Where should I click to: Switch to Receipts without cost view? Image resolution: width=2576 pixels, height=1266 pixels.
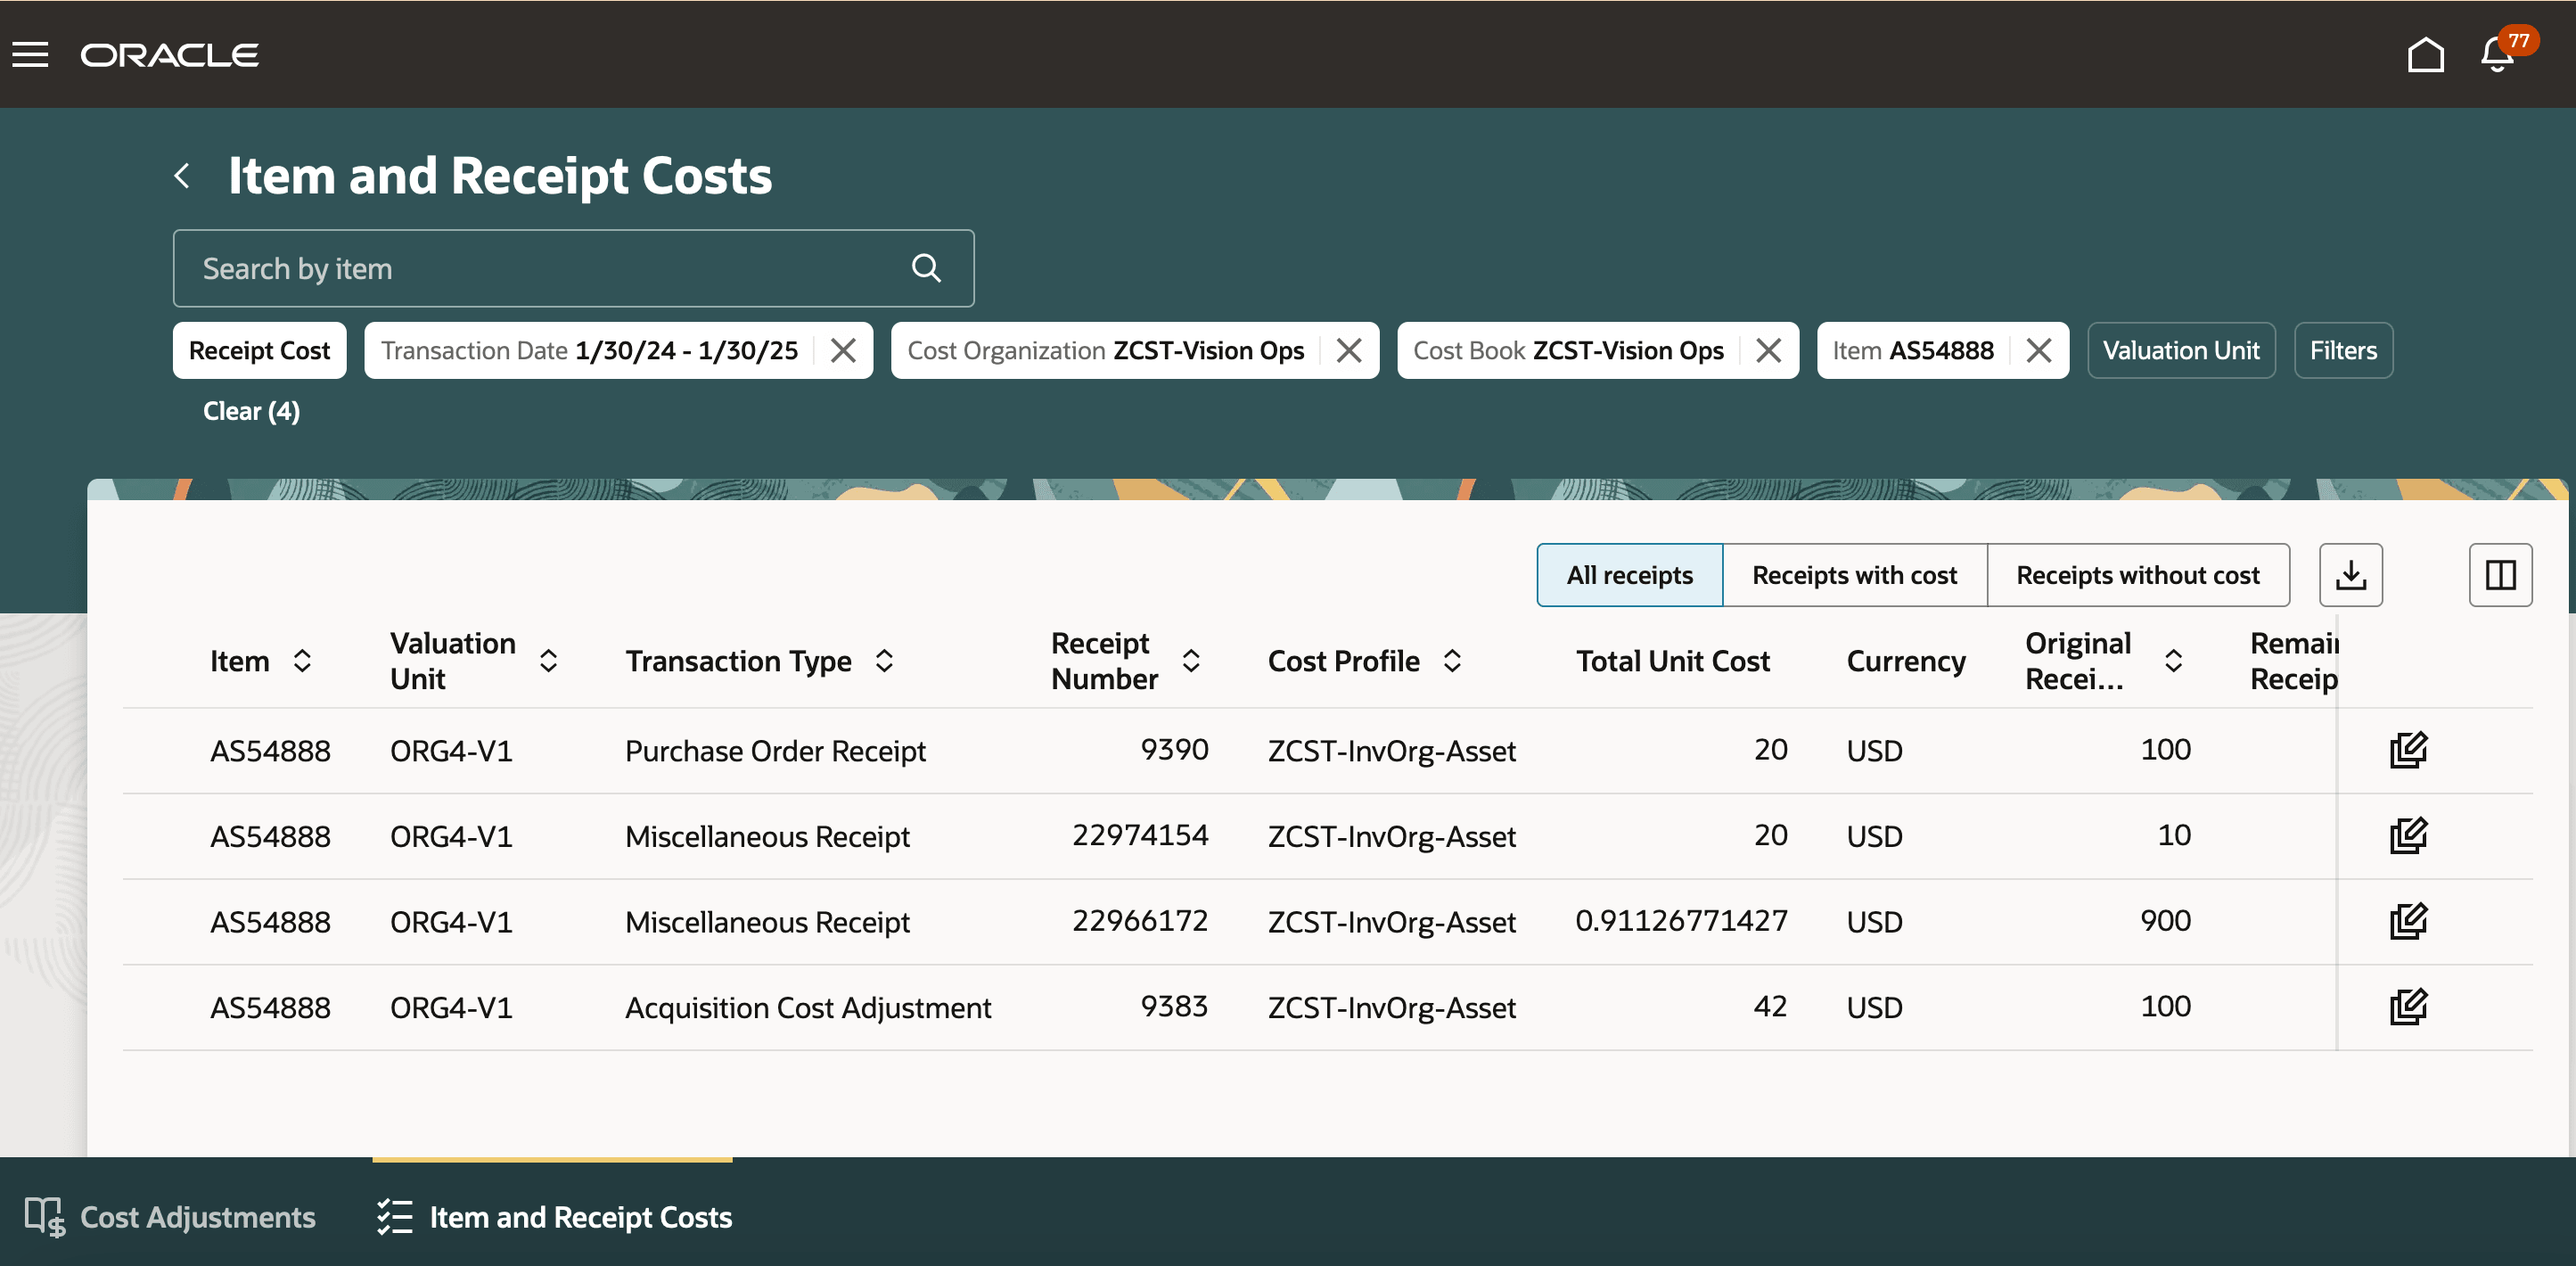[2138, 574]
